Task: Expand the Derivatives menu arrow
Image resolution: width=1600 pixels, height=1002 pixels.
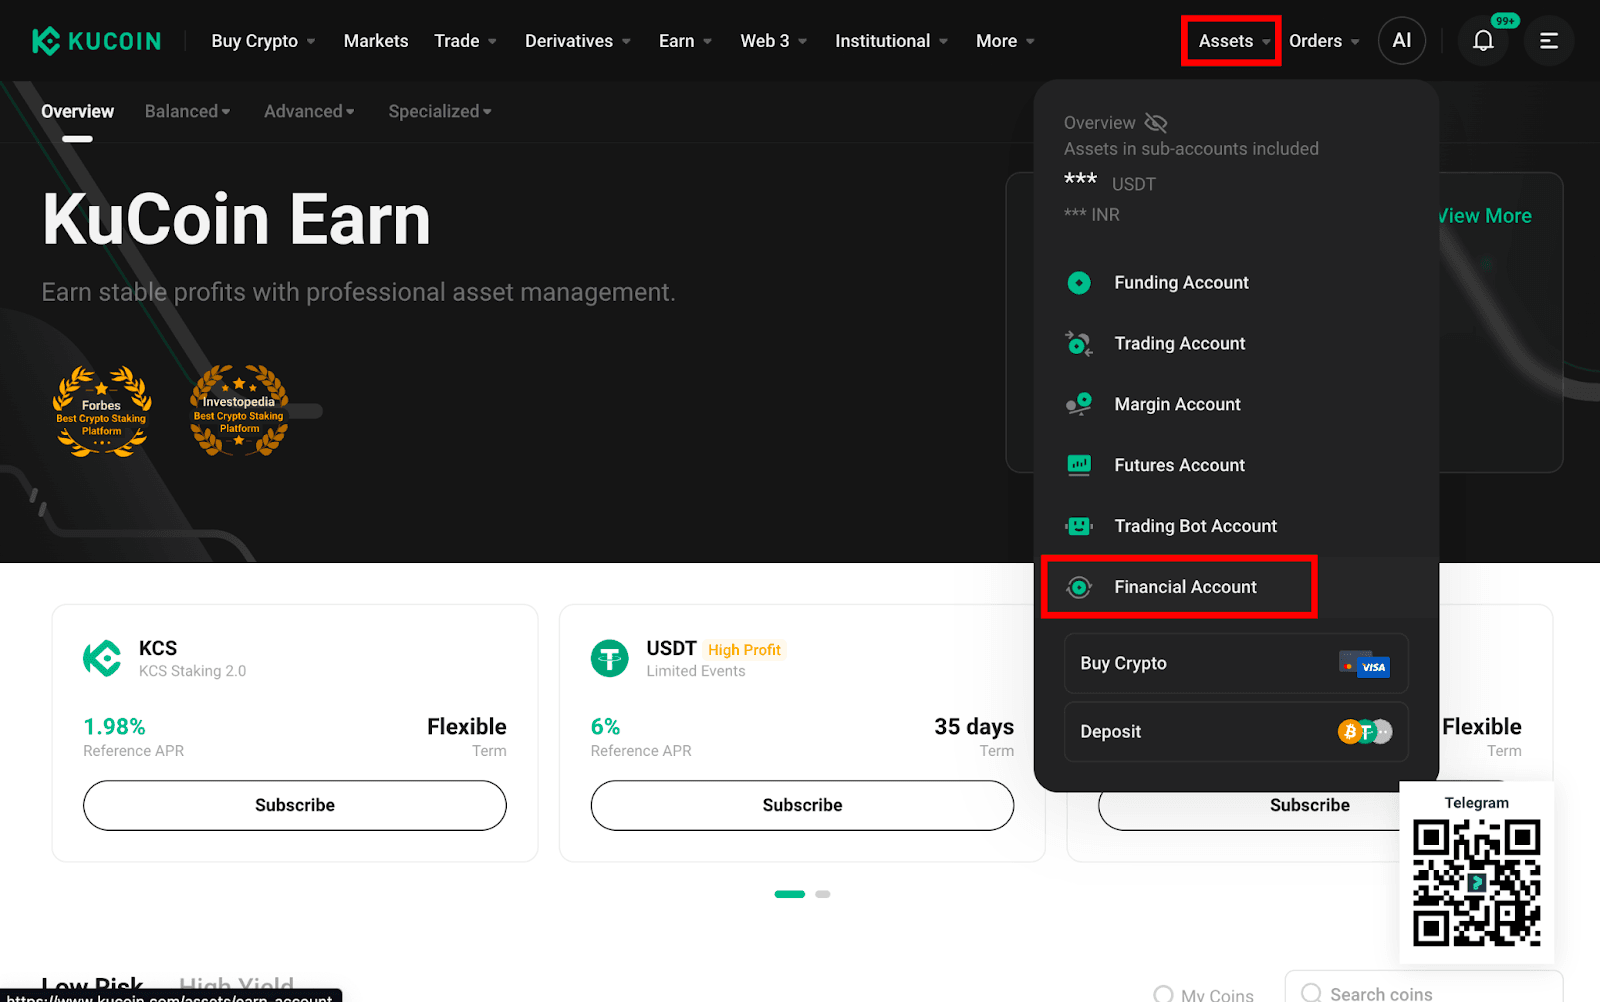Action: [x=626, y=41]
